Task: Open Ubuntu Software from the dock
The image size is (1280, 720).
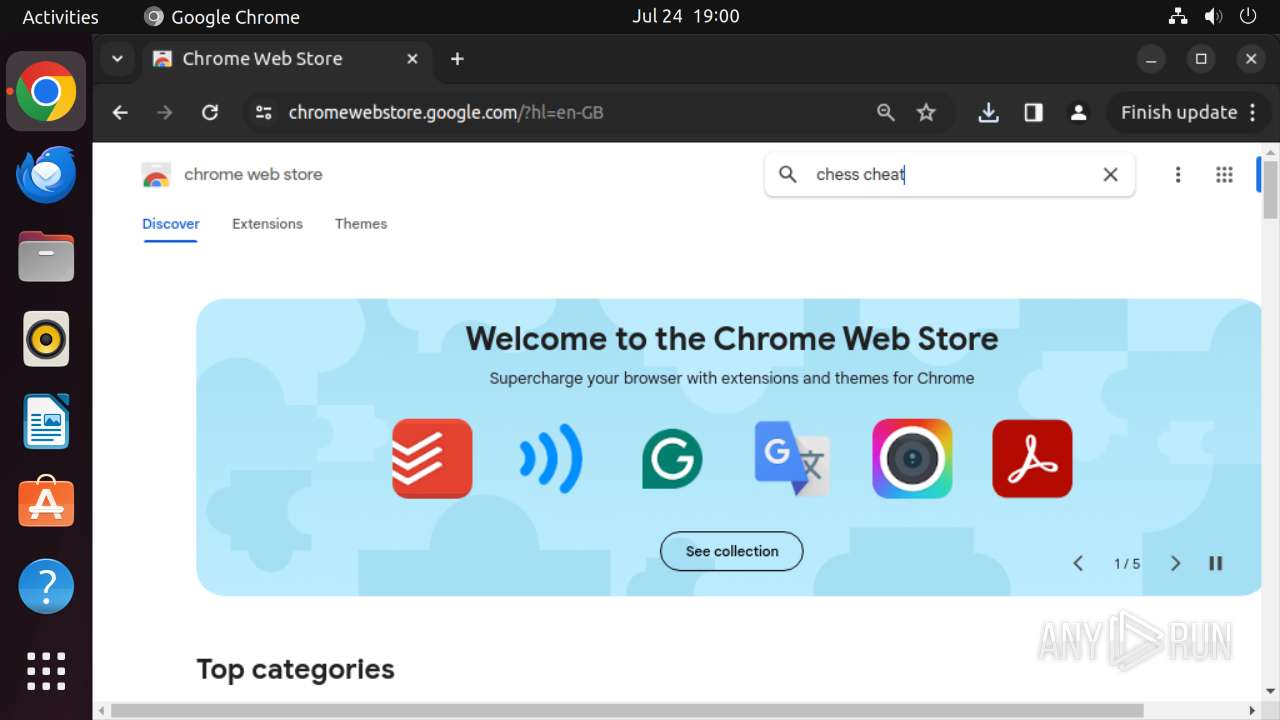Action: 46,504
